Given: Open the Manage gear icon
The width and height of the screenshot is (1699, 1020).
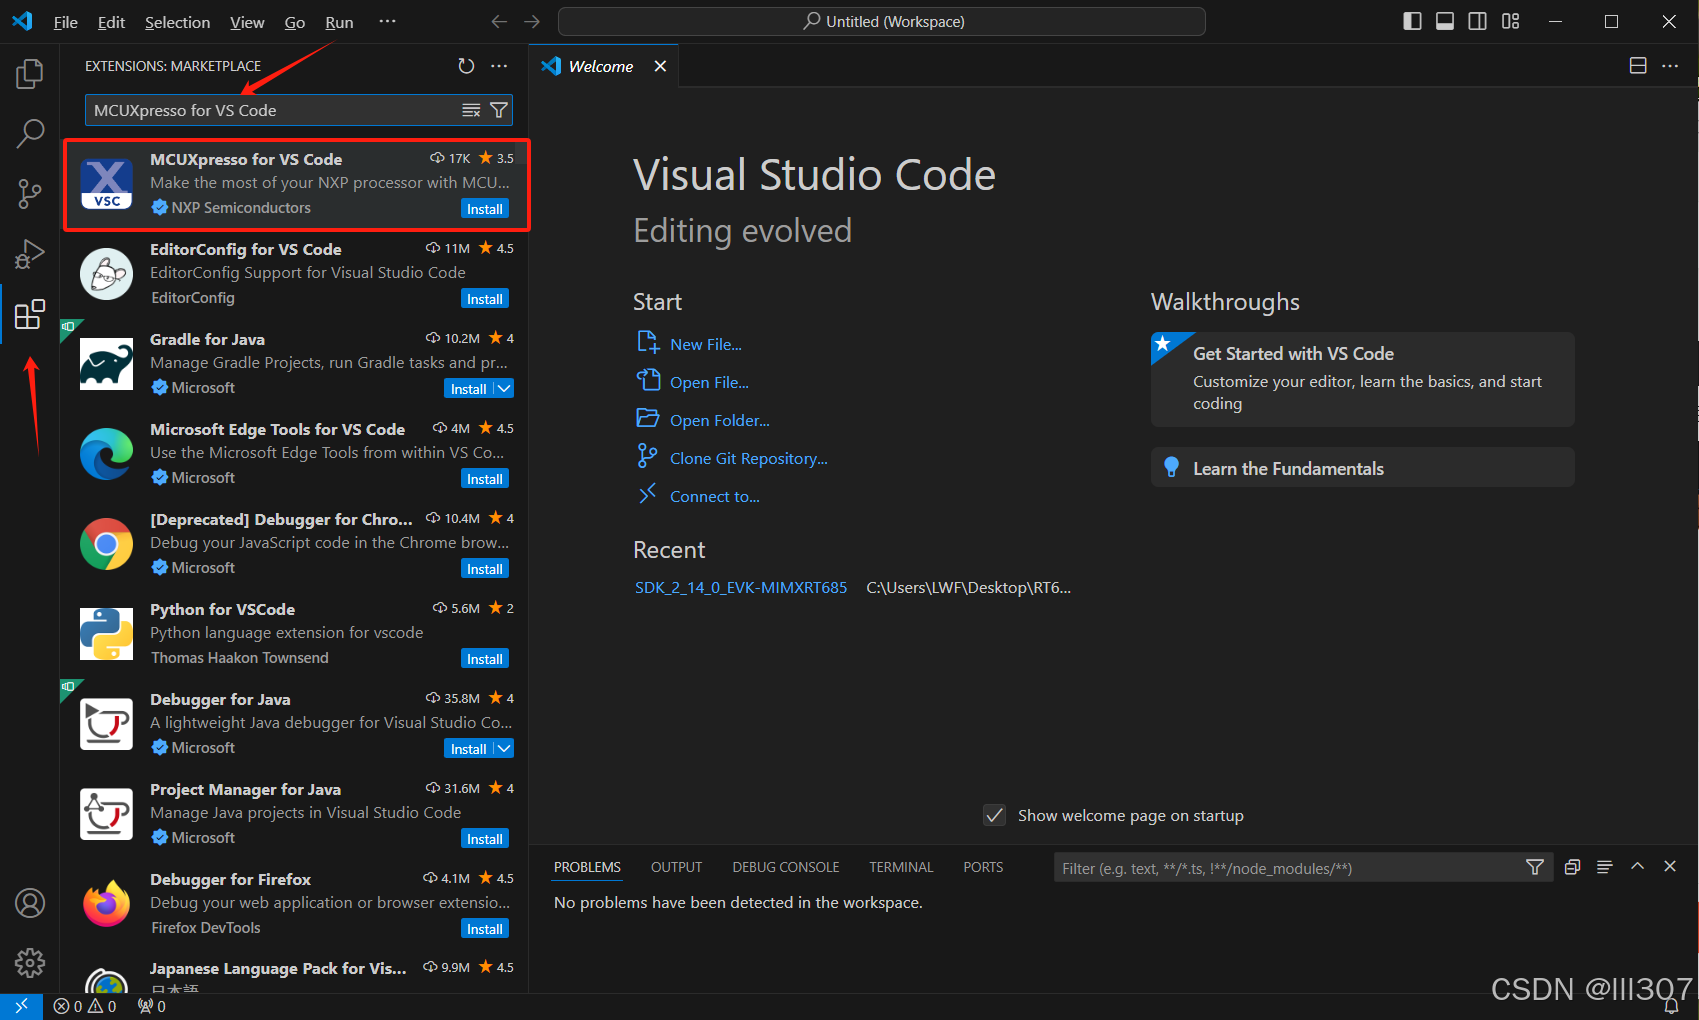Looking at the screenshot, I should (30, 962).
